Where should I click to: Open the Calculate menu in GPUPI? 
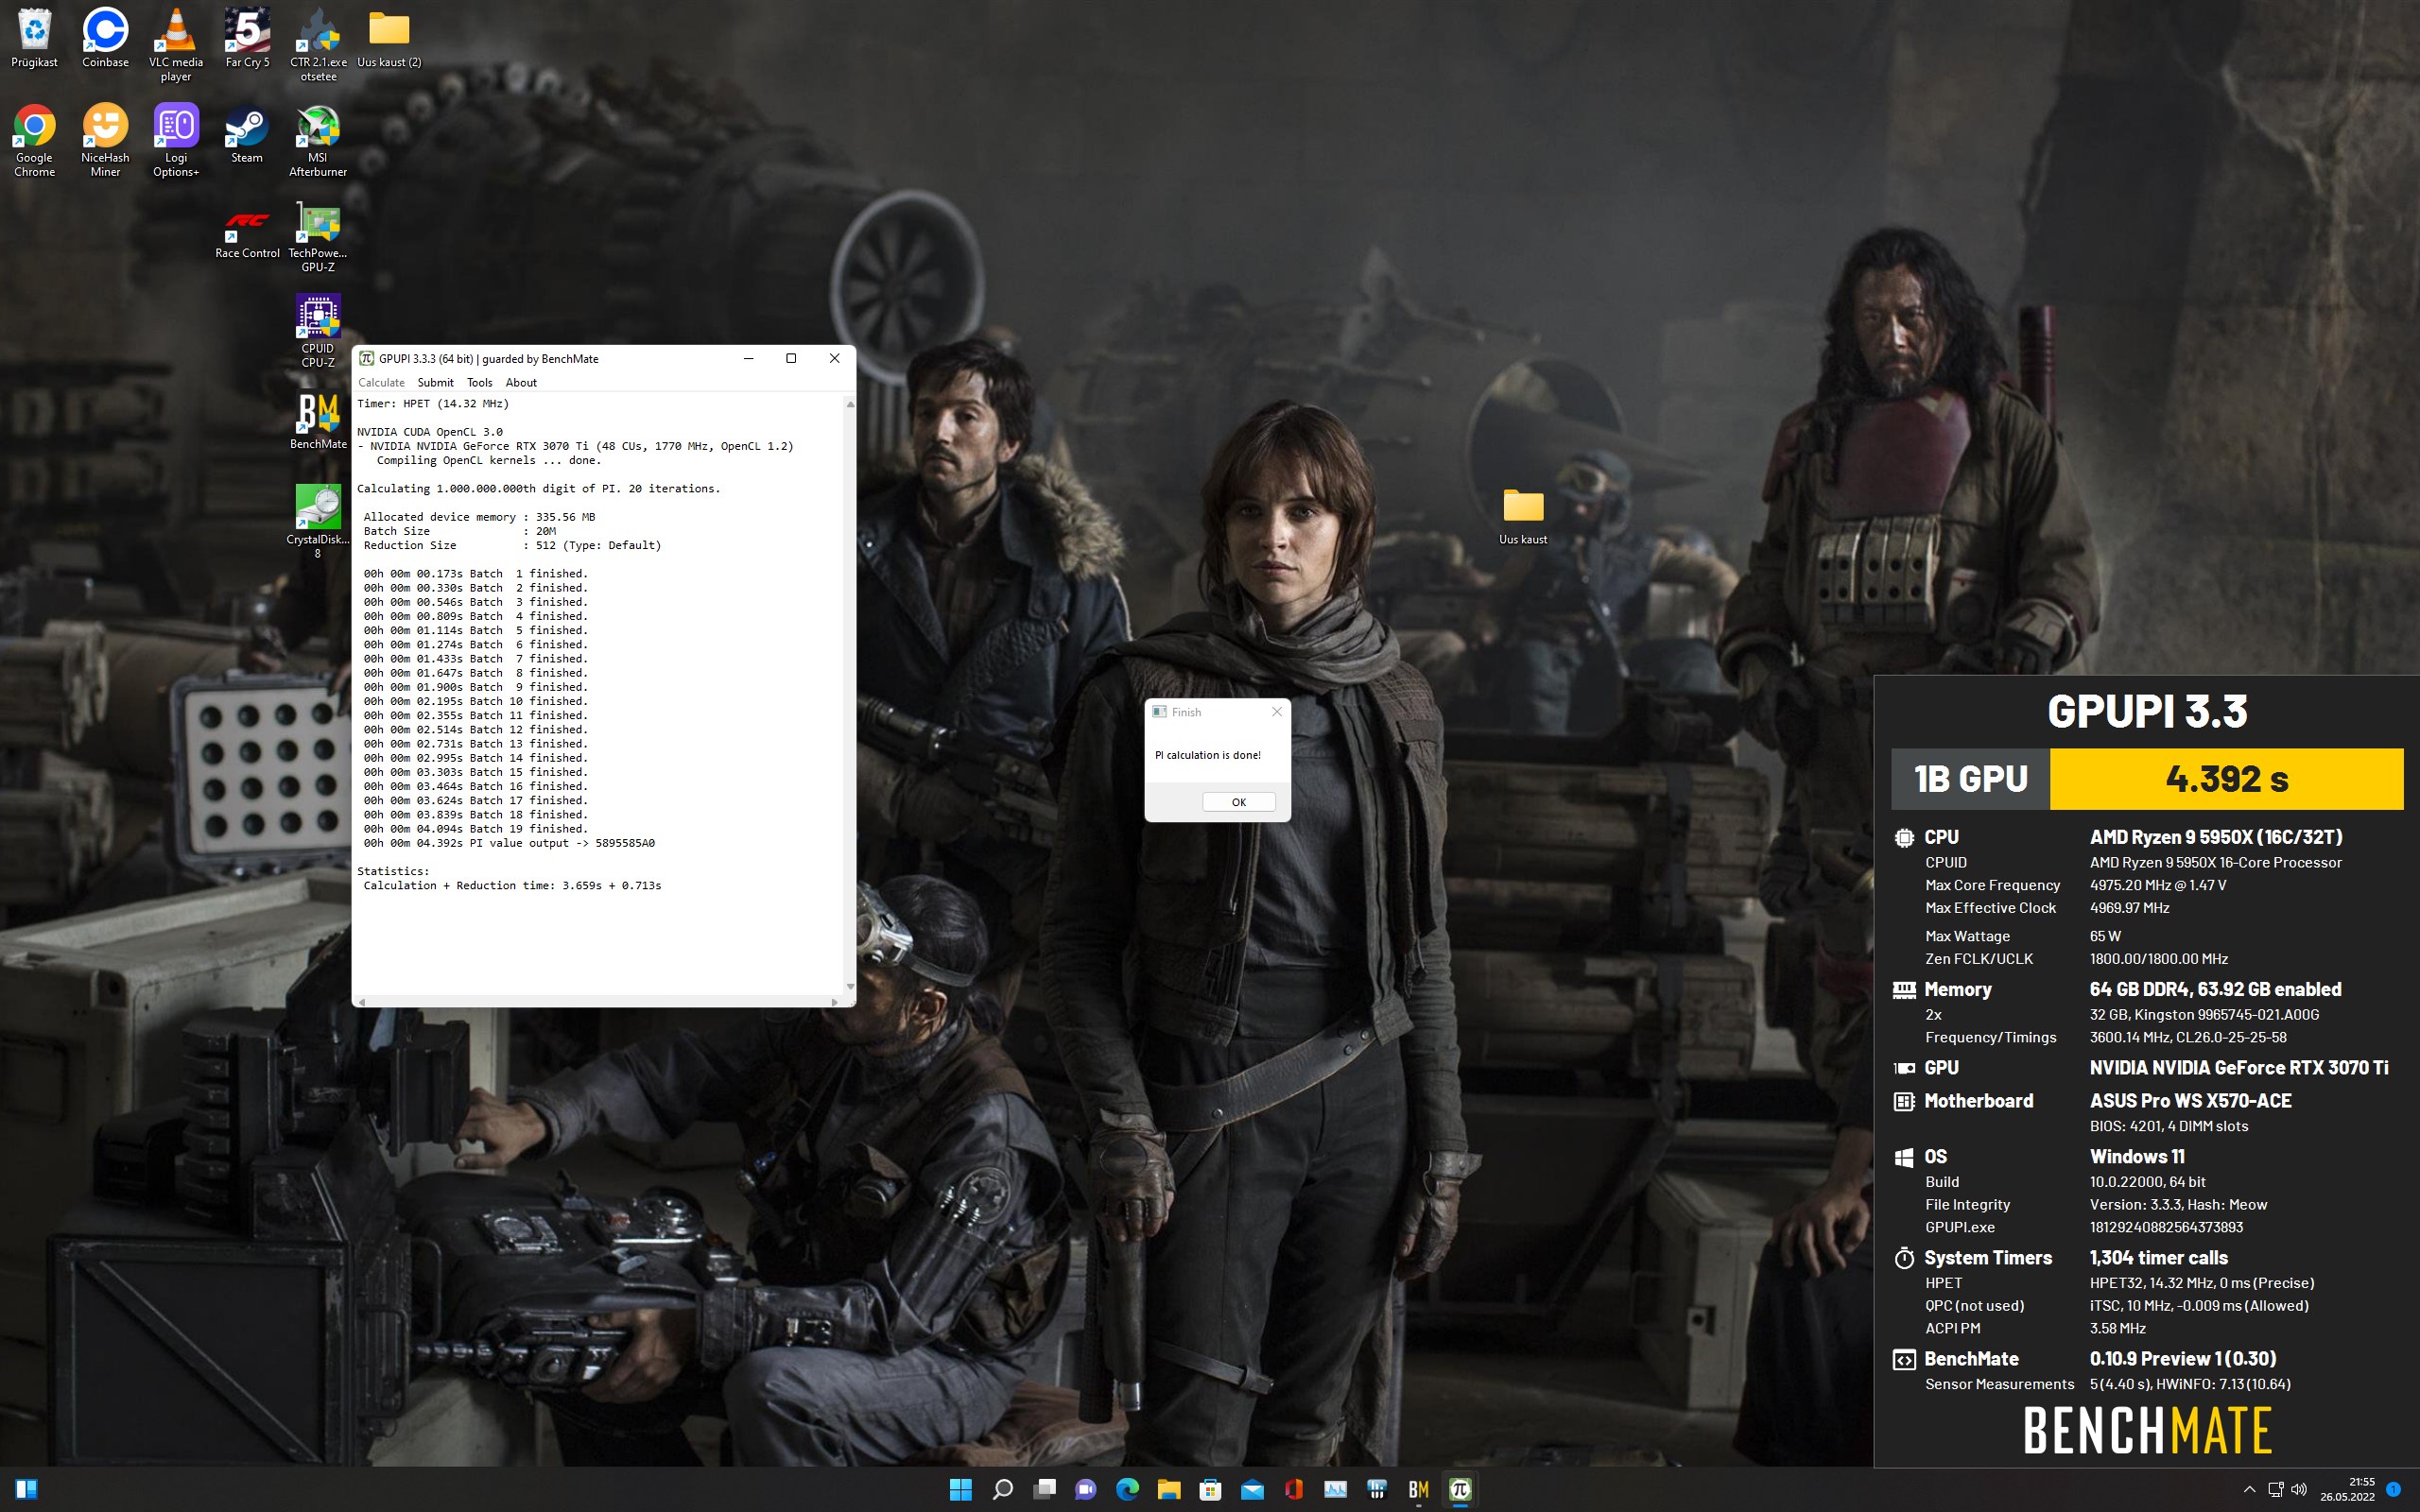381,382
